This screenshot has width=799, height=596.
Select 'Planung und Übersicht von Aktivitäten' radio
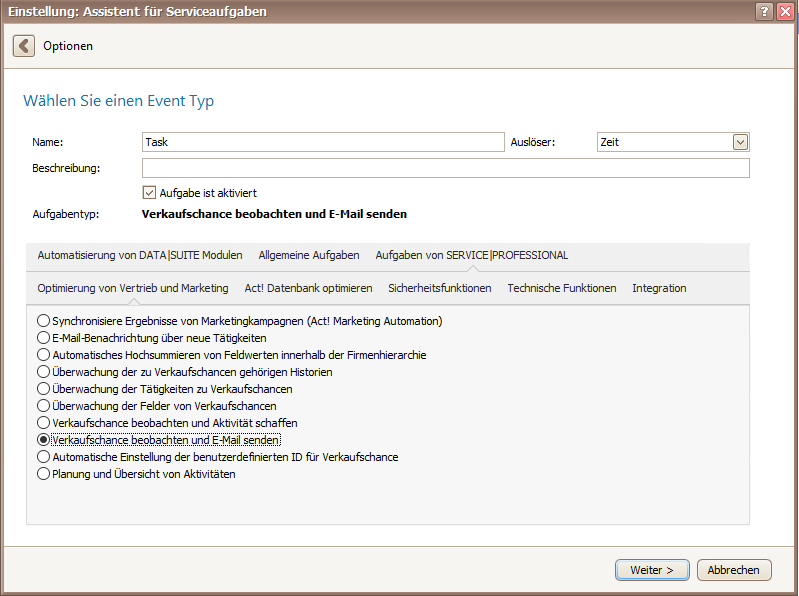click(x=43, y=474)
